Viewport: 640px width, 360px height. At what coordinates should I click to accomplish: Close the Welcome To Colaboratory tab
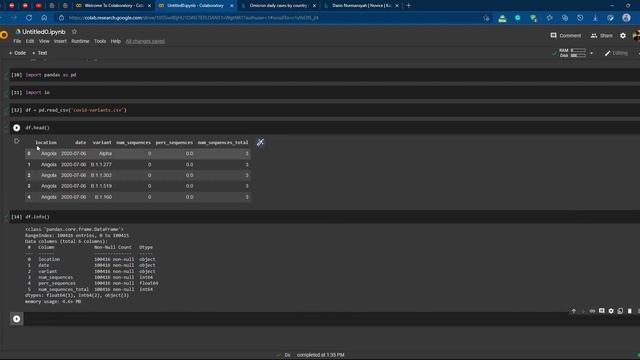(149, 6)
